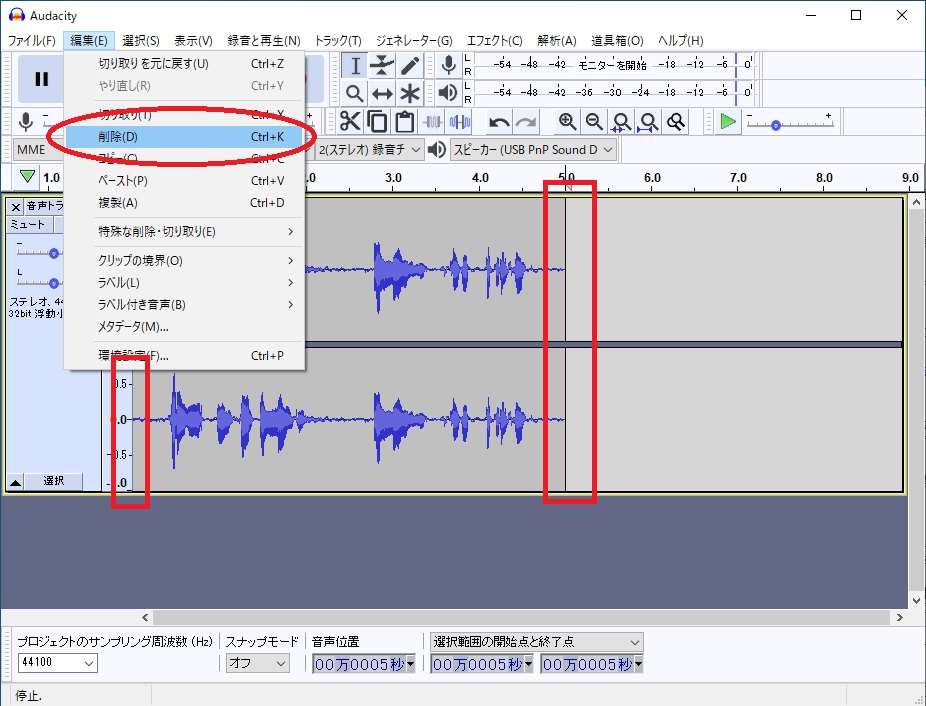Click the Silence audio icon
The height and width of the screenshot is (706, 926).
pyautogui.click(x=459, y=122)
